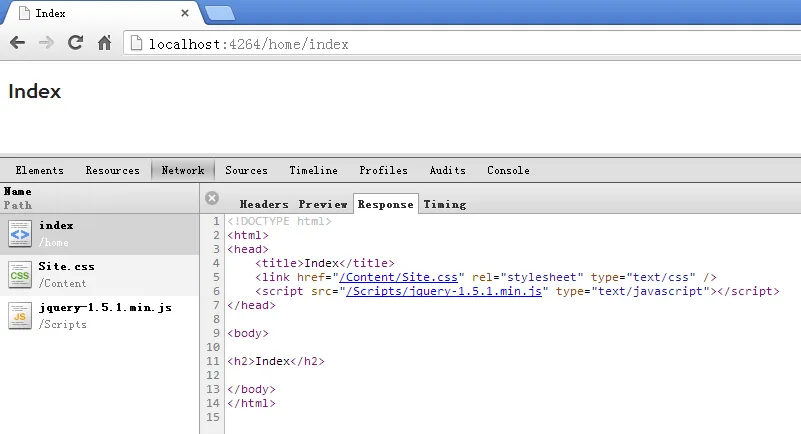Click the opening <body> tag line
Viewport: 801px width, 434px height.
click(x=248, y=333)
